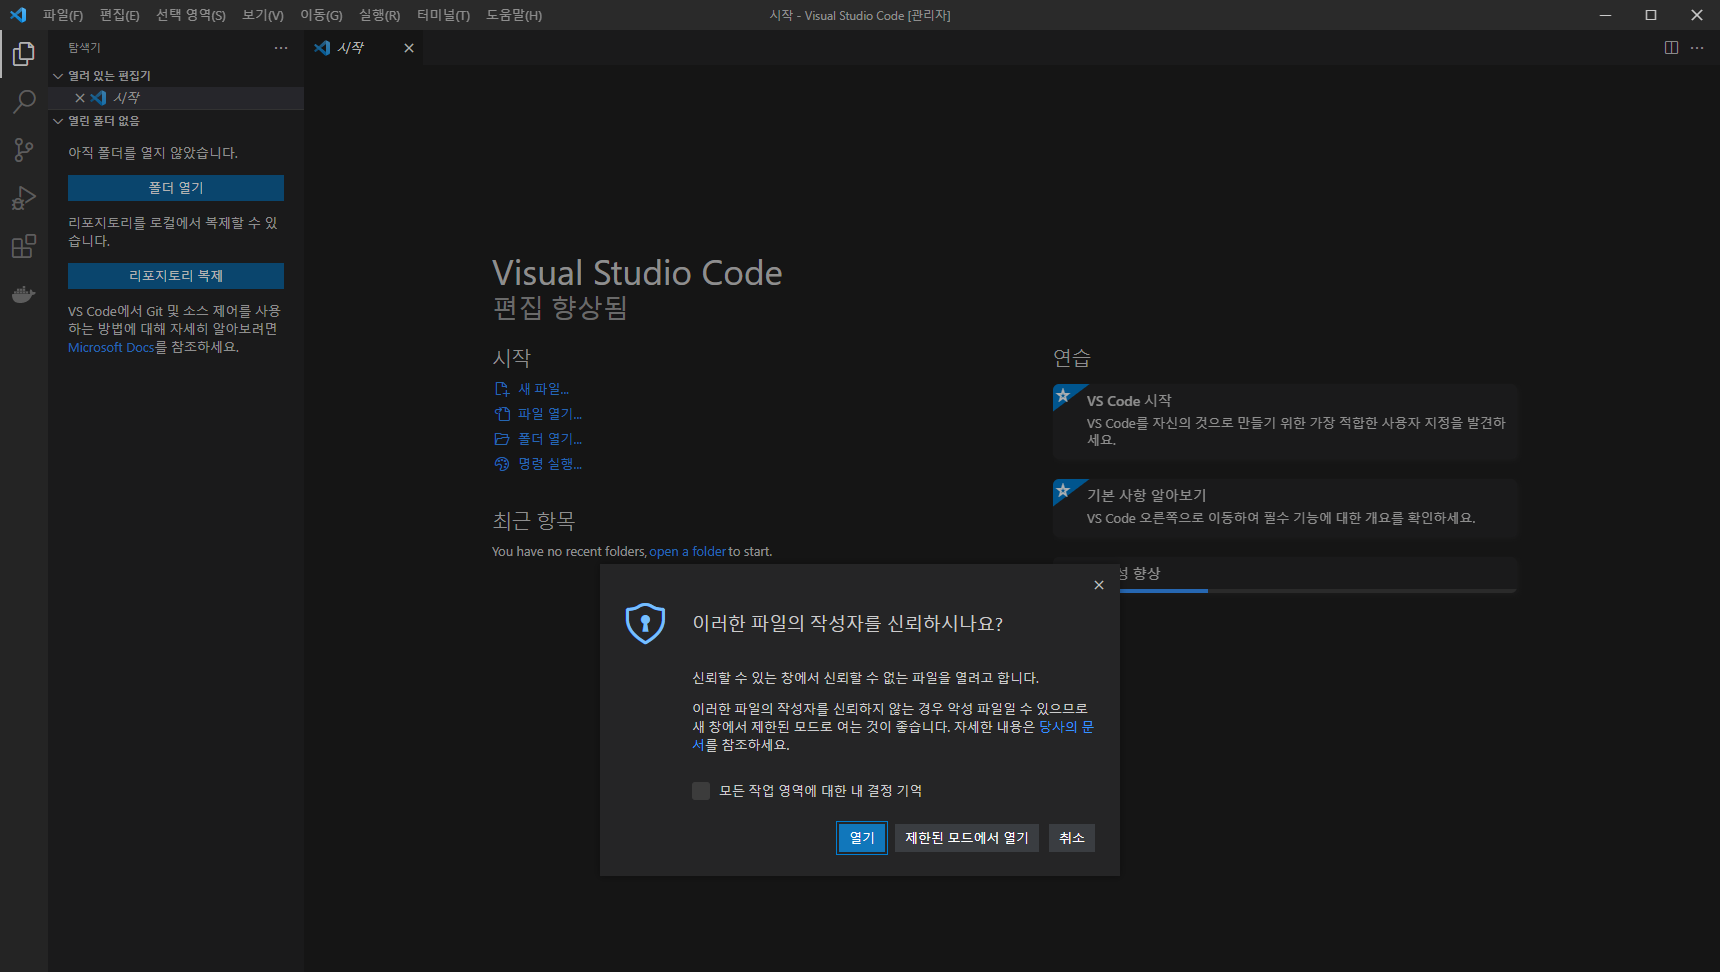Open the Search view icon
The height and width of the screenshot is (972, 1720).
coord(24,102)
